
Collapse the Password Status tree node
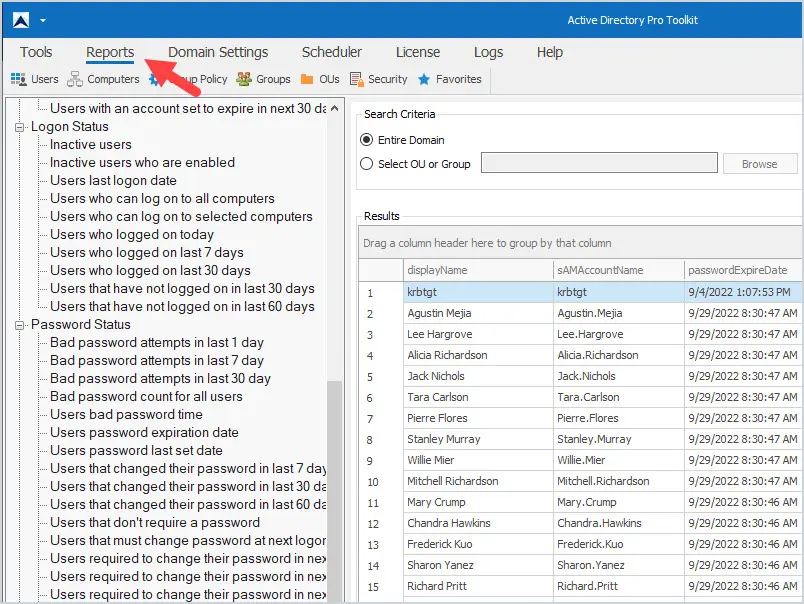19,325
